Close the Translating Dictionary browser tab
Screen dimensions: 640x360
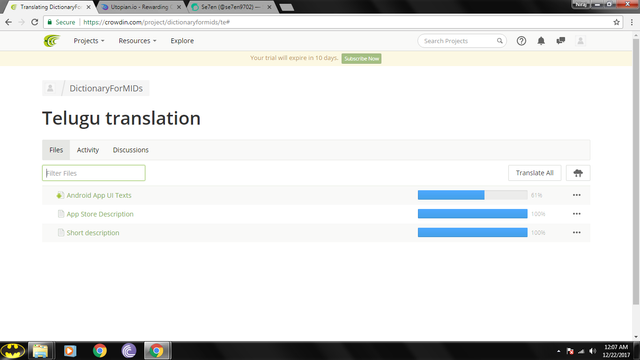[89, 7]
